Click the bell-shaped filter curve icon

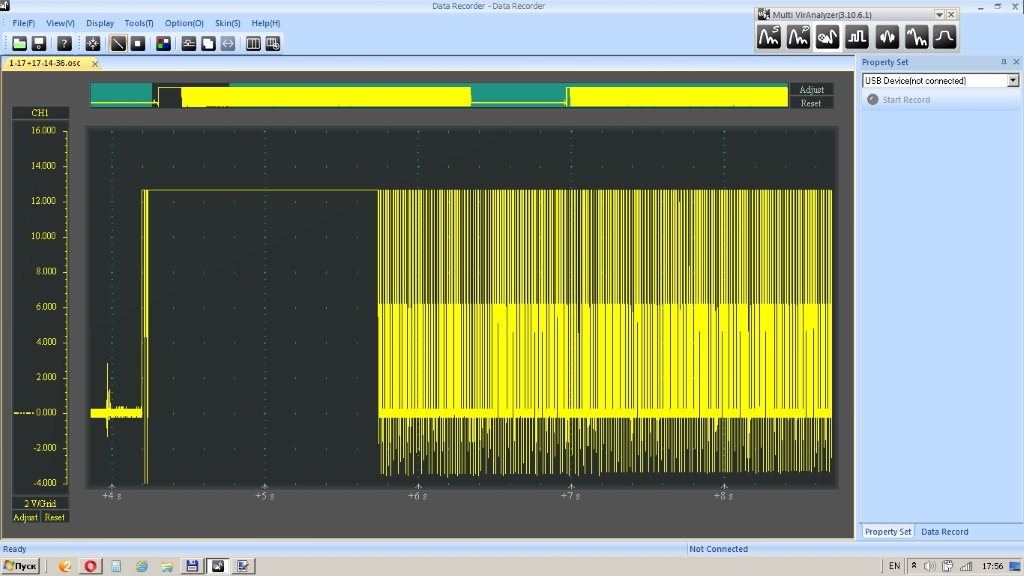click(x=944, y=38)
